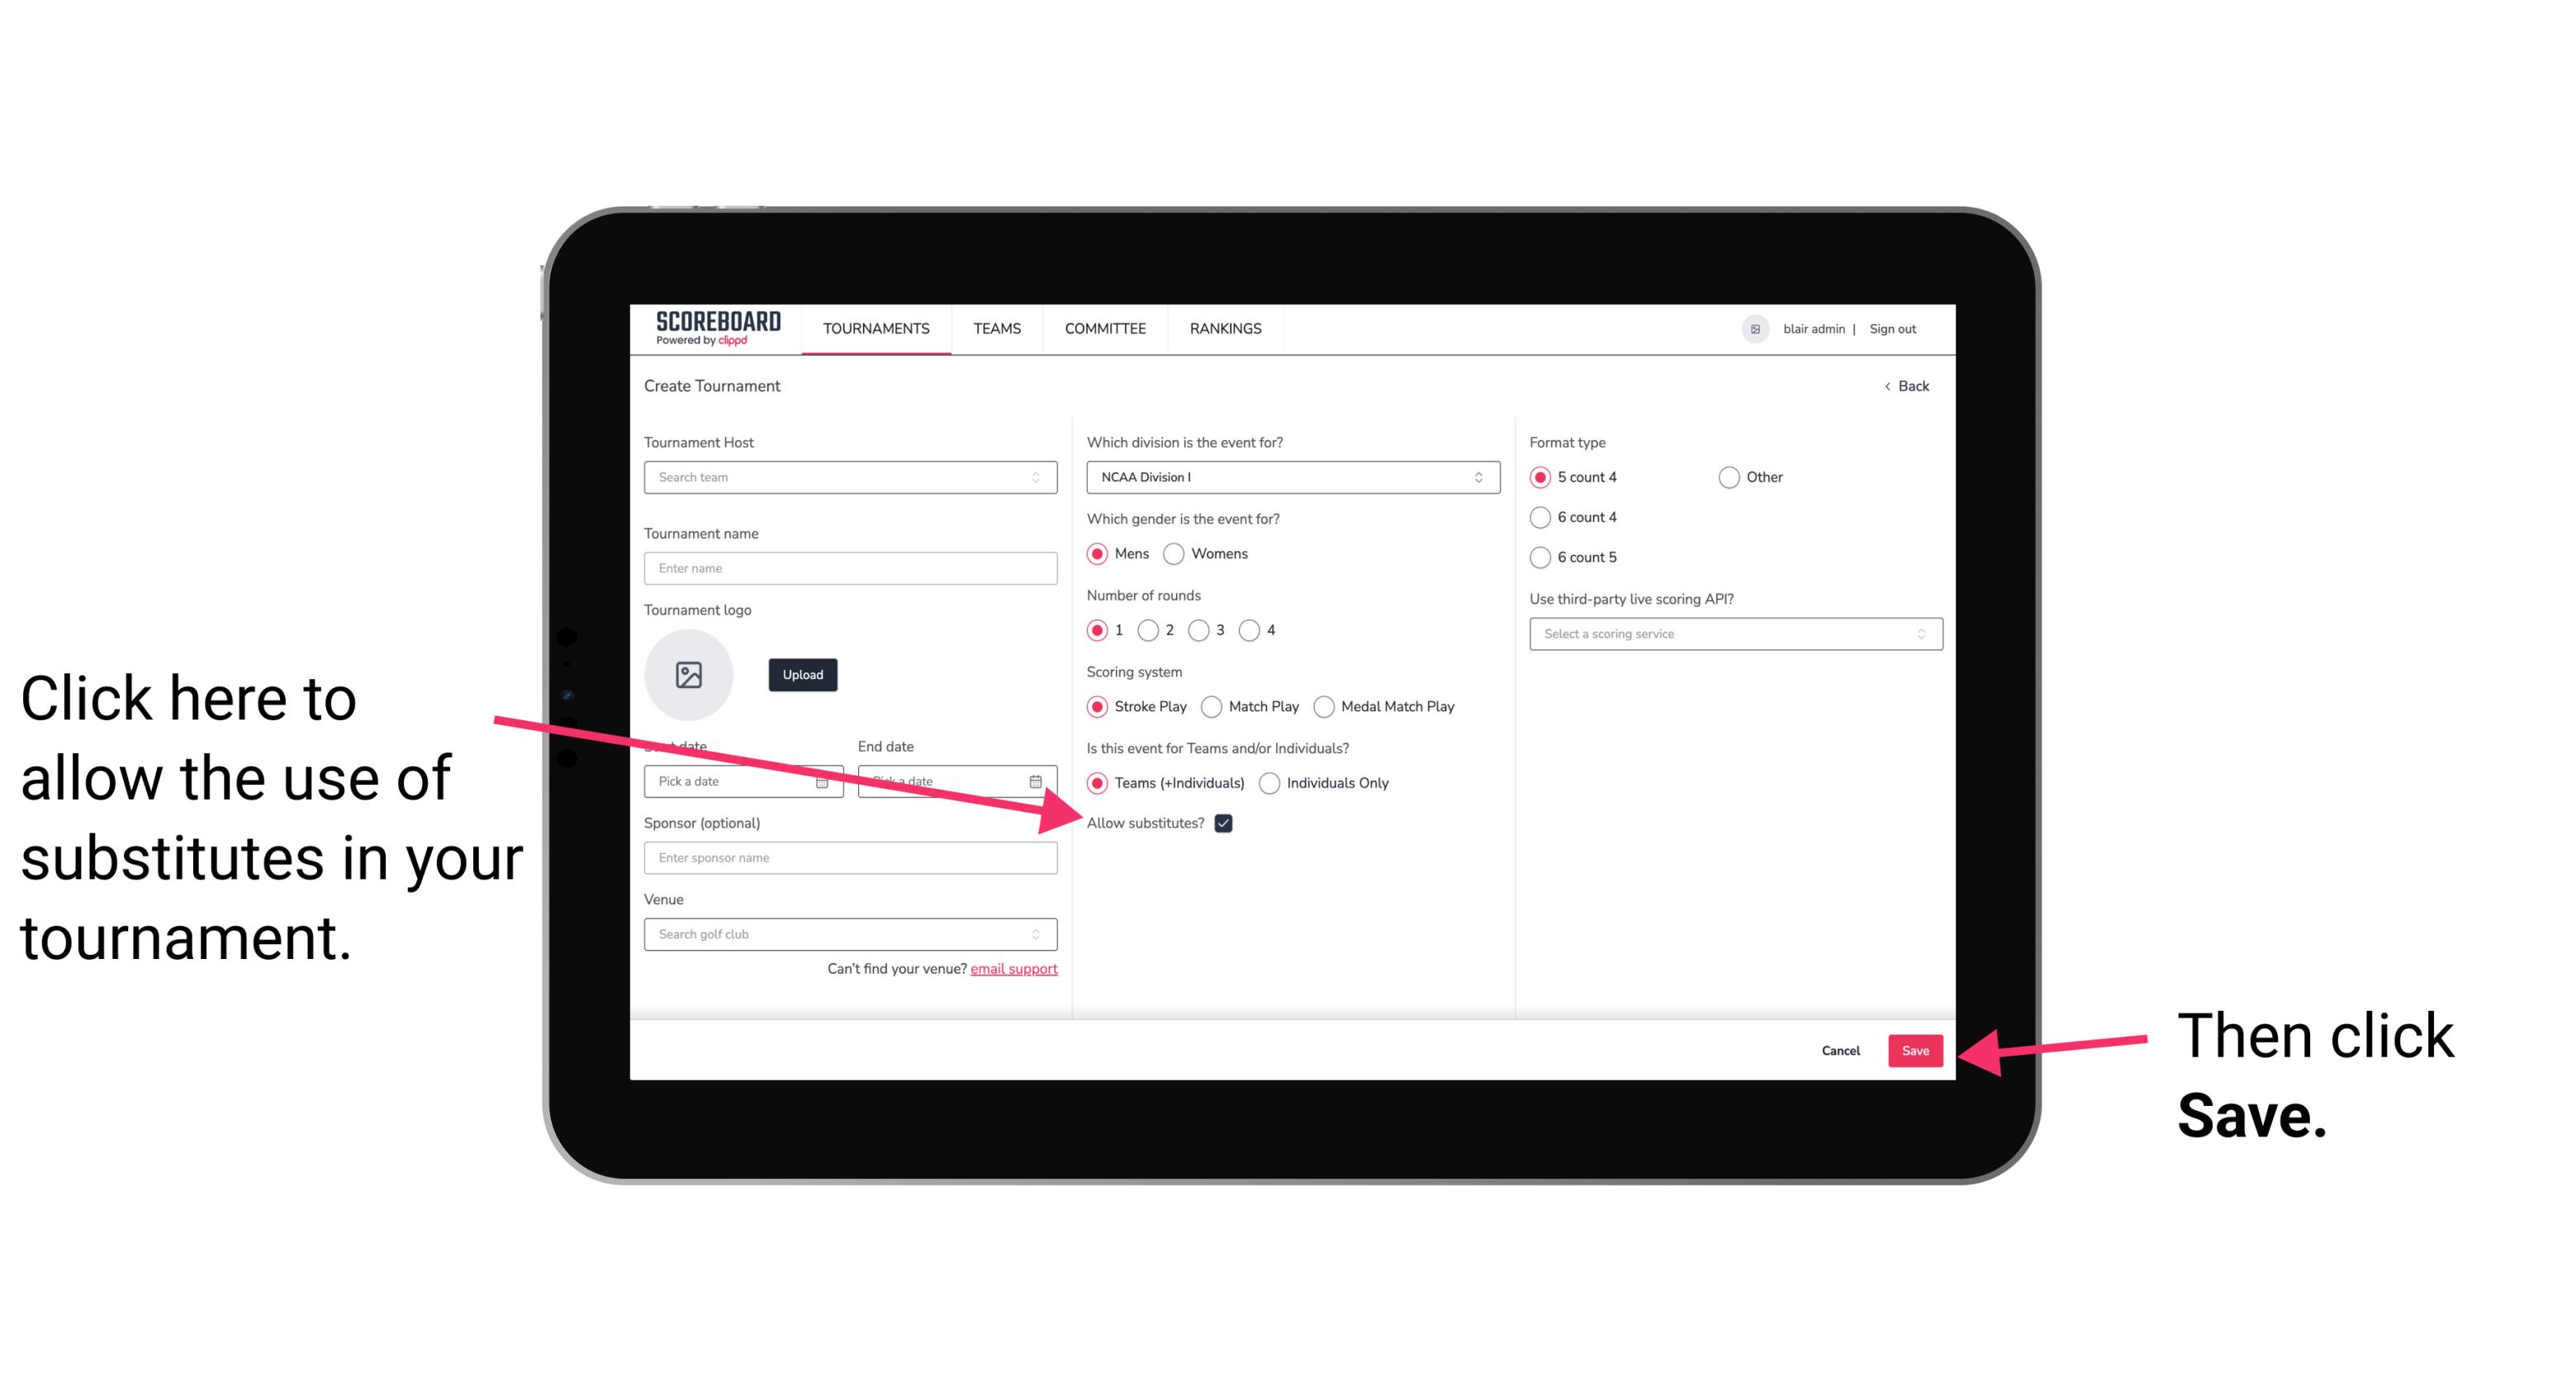Click the Back navigation arrow icon
2576x1386 pixels.
1887,386
